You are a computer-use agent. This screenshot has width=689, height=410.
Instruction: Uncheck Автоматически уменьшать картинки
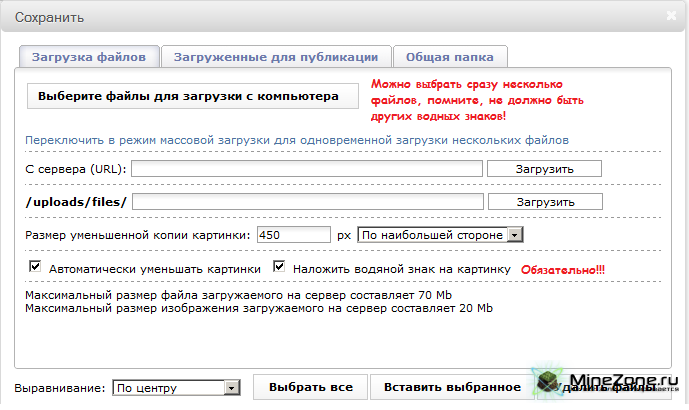click(x=36, y=268)
